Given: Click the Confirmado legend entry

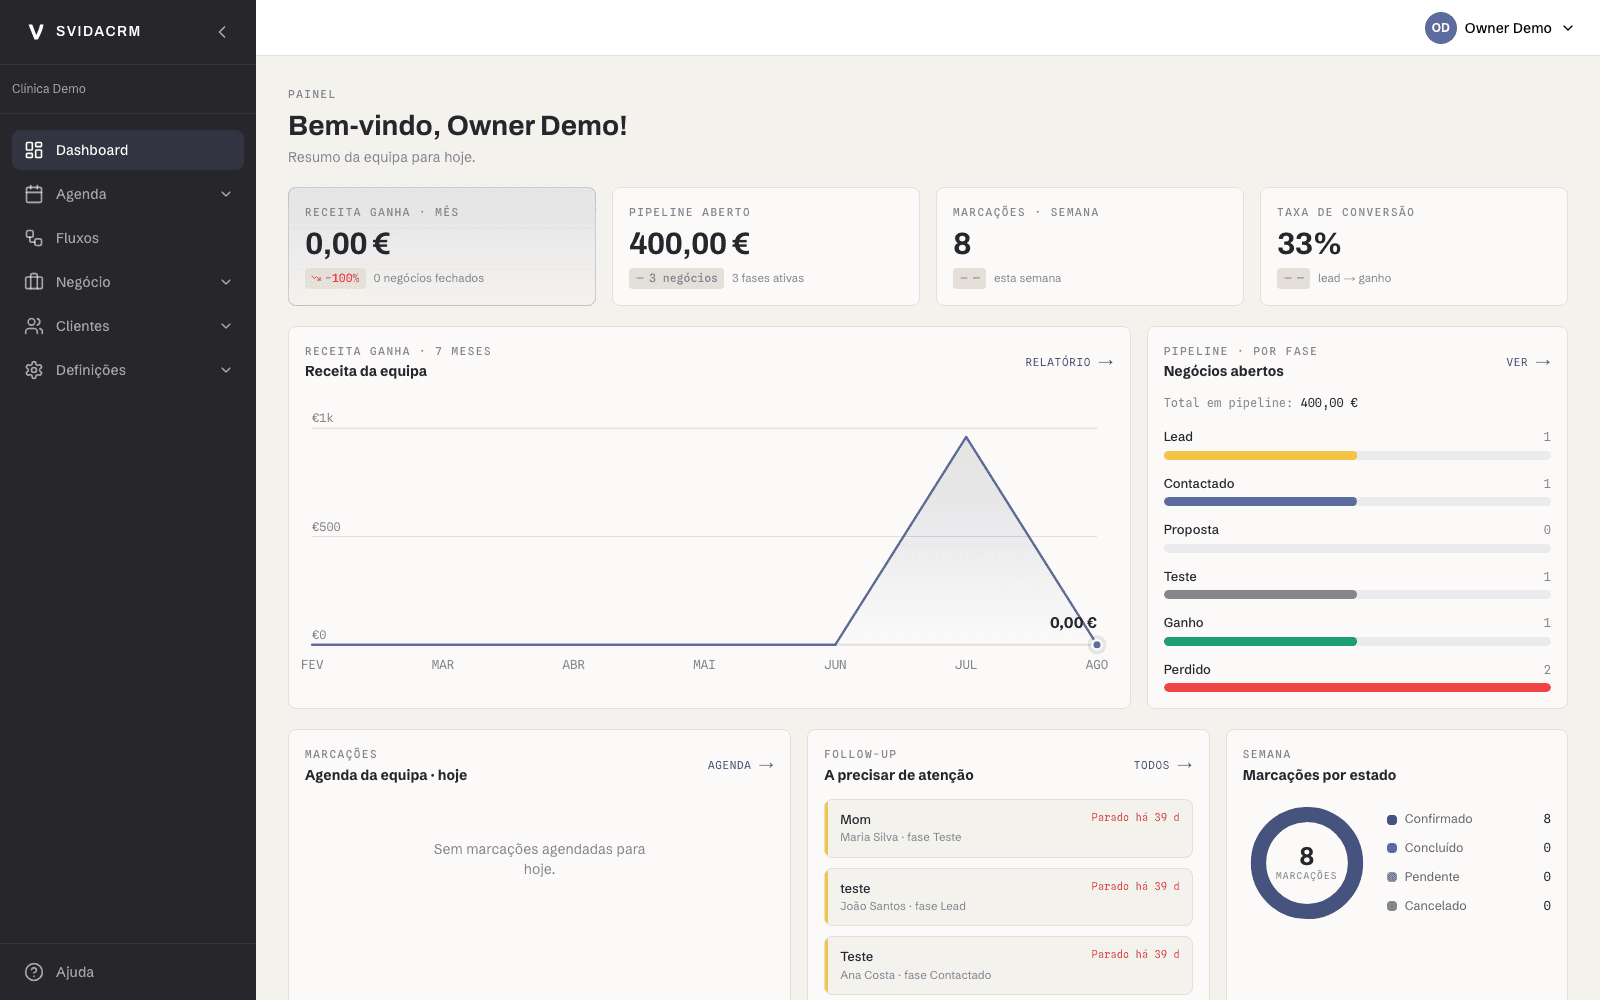Looking at the screenshot, I should point(1469,819).
